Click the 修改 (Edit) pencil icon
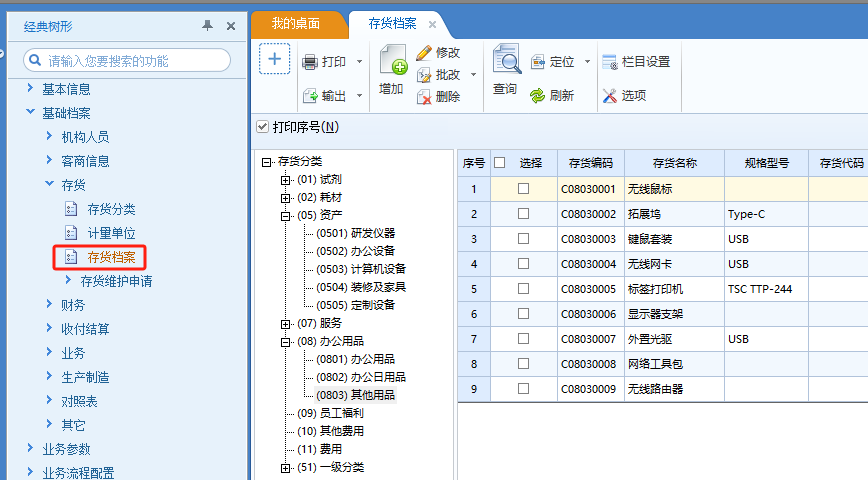Screen dimensions: 868x480 point(424,53)
